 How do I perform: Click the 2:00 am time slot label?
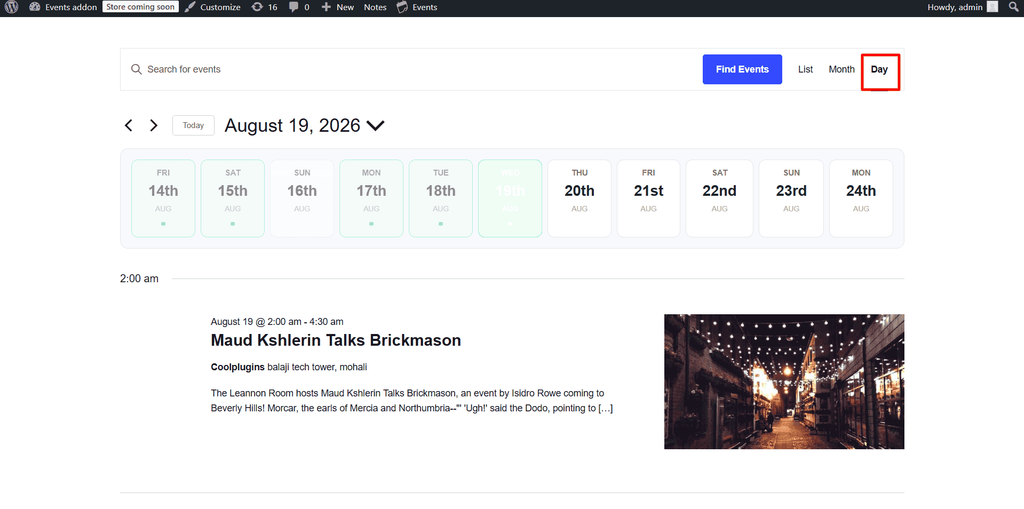click(x=139, y=278)
